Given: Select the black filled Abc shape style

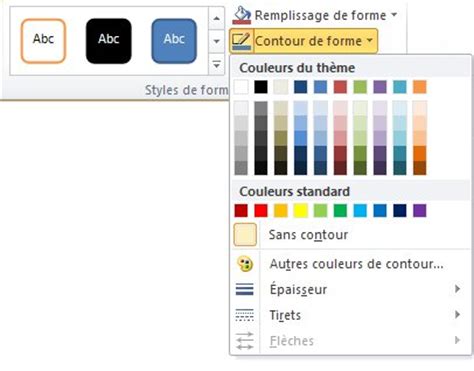Looking at the screenshot, I should [x=109, y=41].
